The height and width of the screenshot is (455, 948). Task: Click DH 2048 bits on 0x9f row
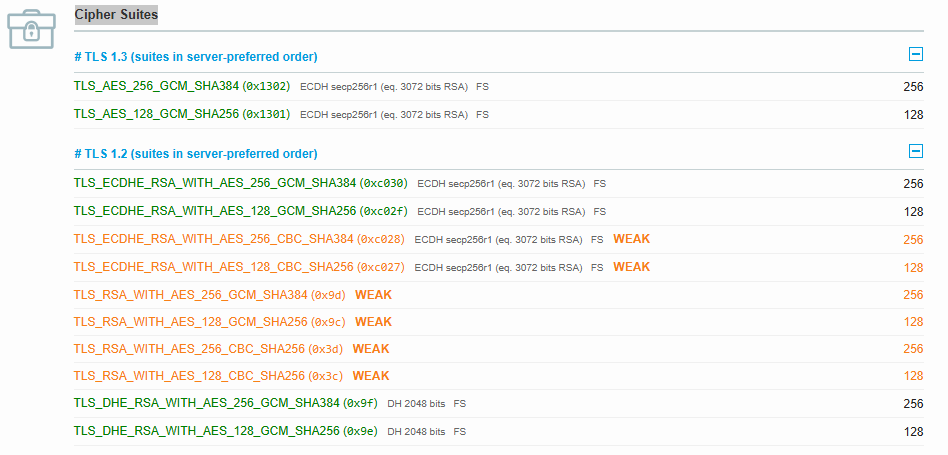[416, 404]
